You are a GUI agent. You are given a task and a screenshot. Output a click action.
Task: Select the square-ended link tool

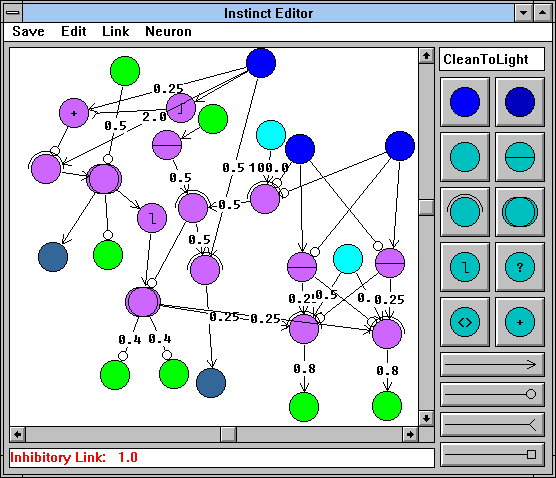tap(492, 455)
